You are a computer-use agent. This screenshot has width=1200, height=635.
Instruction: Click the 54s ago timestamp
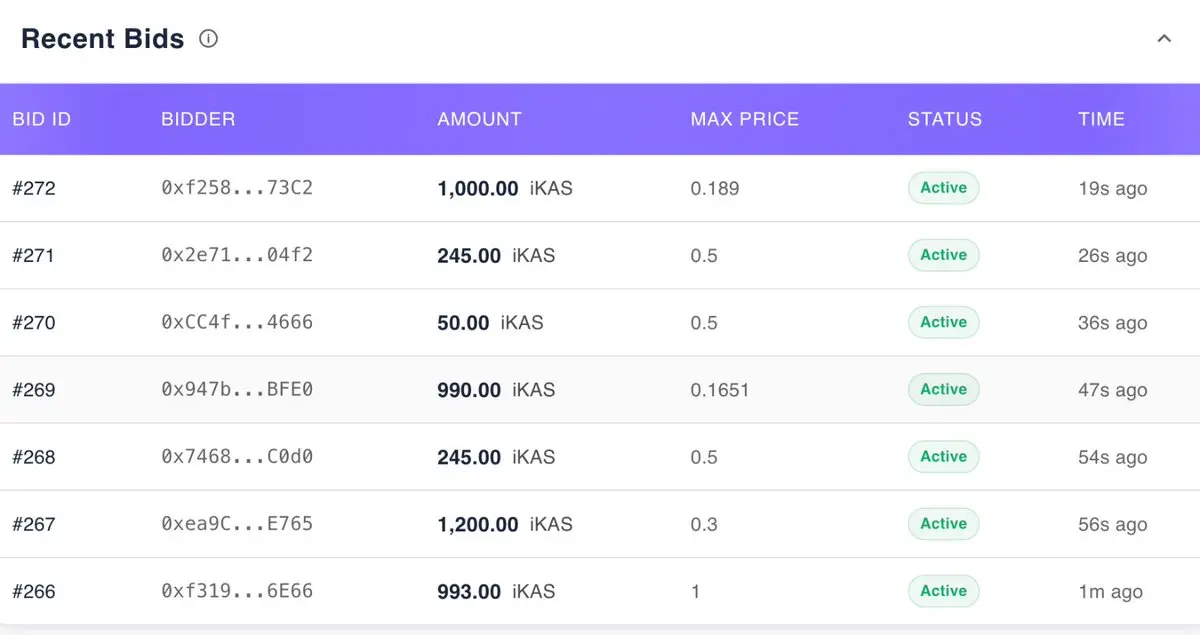[1112, 457]
